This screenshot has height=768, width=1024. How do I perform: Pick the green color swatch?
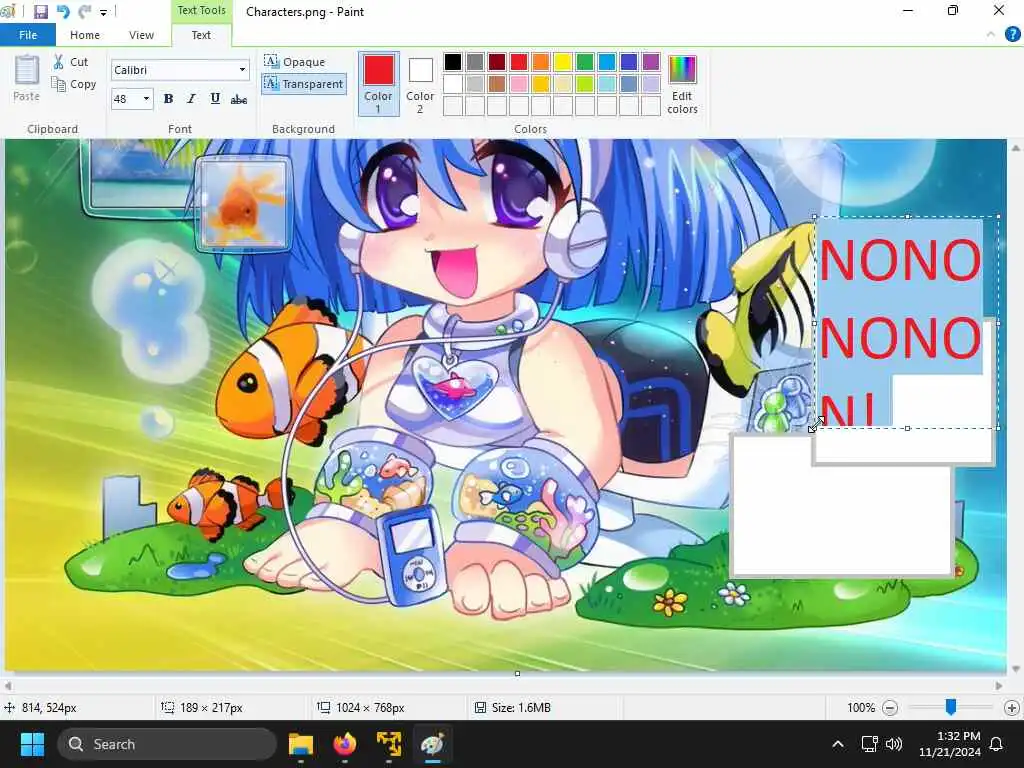point(585,61)
